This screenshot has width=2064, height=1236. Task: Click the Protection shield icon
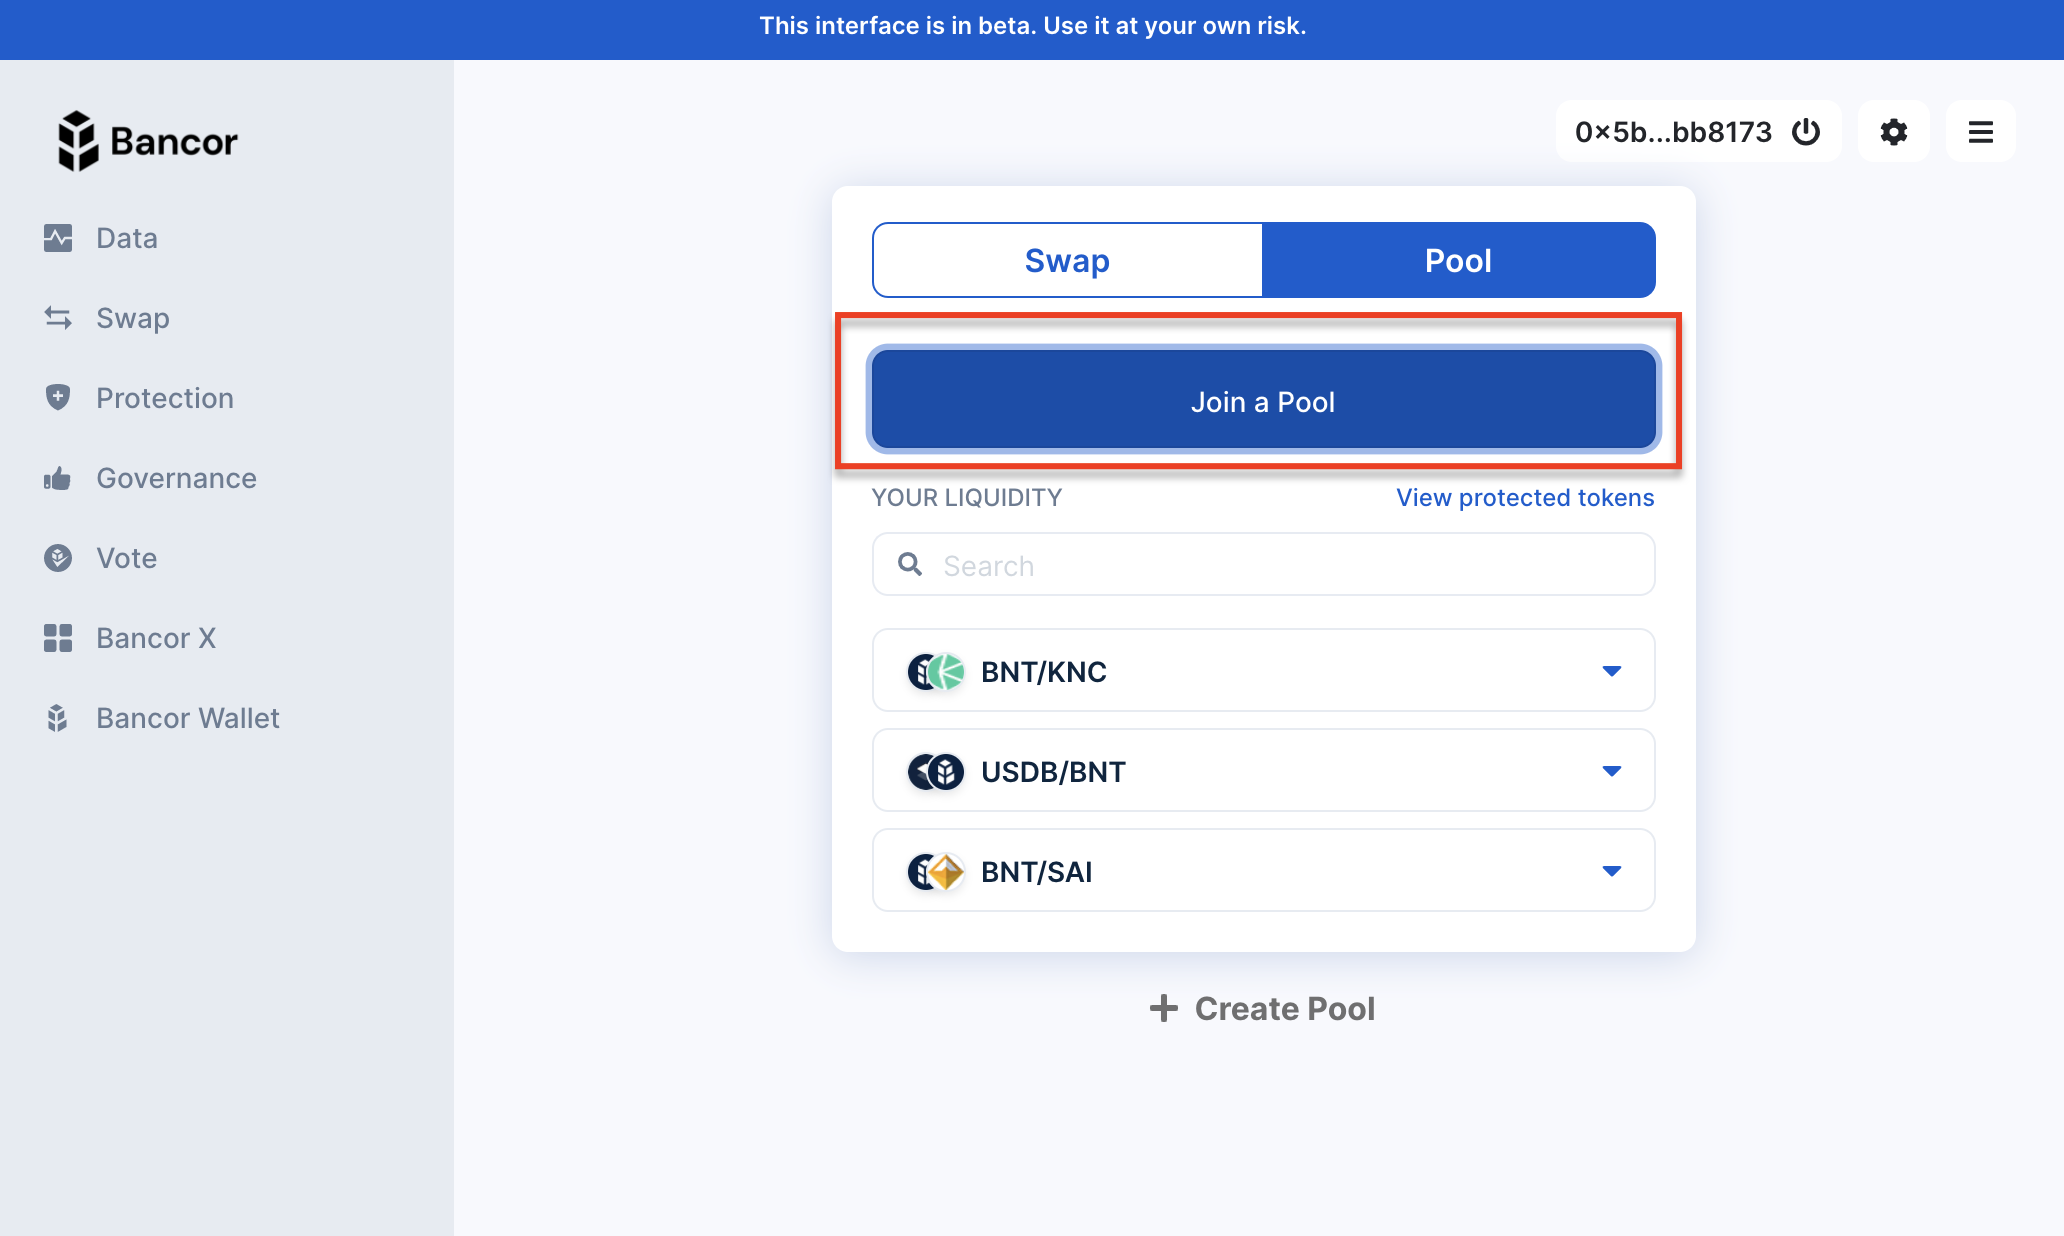pos(58,397)
